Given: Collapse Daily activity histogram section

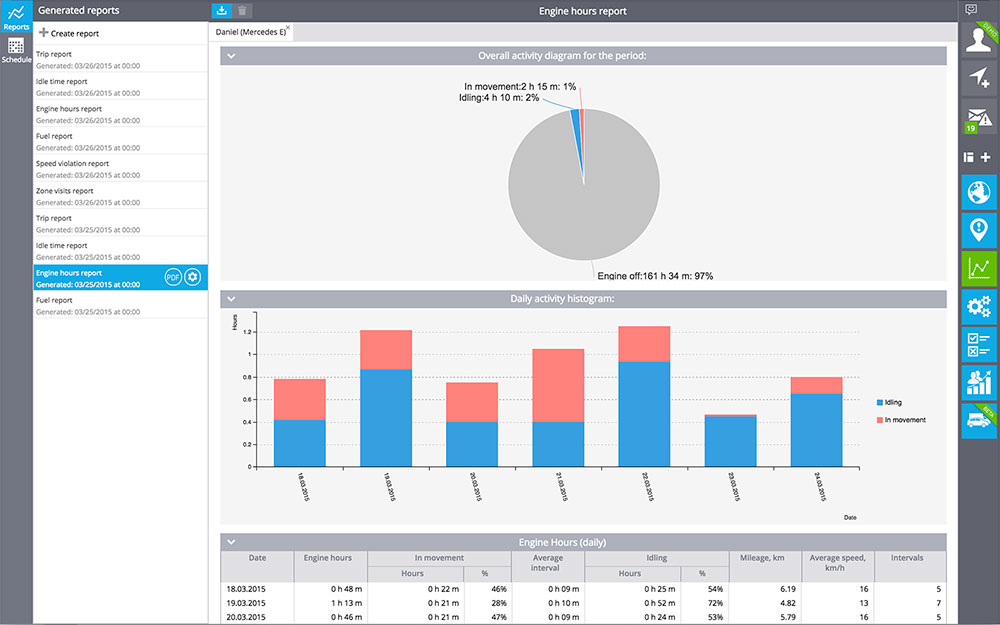Looking at the screenshot, I should pyautogui.click(x=231, y=299).
